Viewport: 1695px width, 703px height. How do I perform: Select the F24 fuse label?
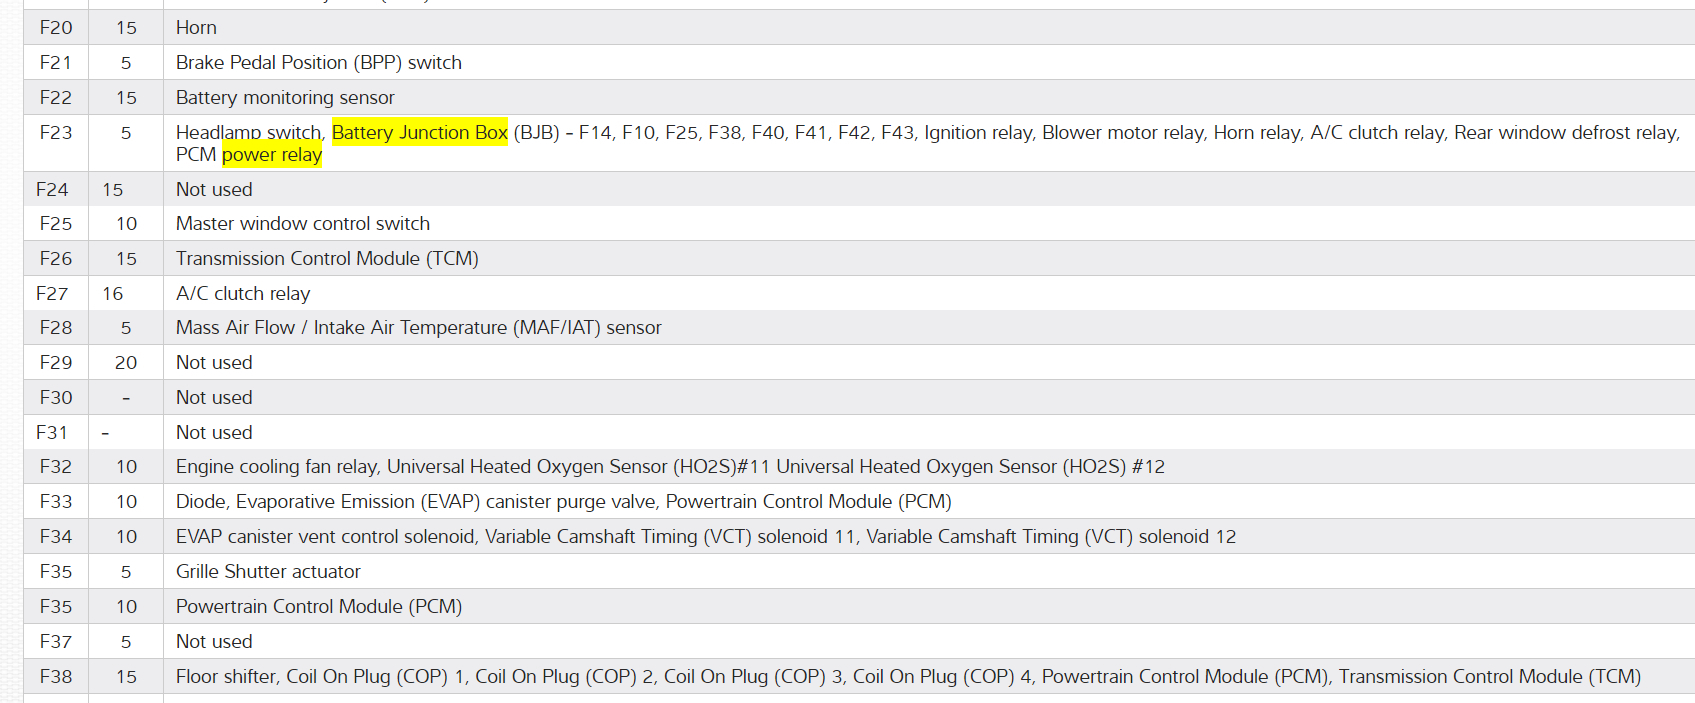52,190
